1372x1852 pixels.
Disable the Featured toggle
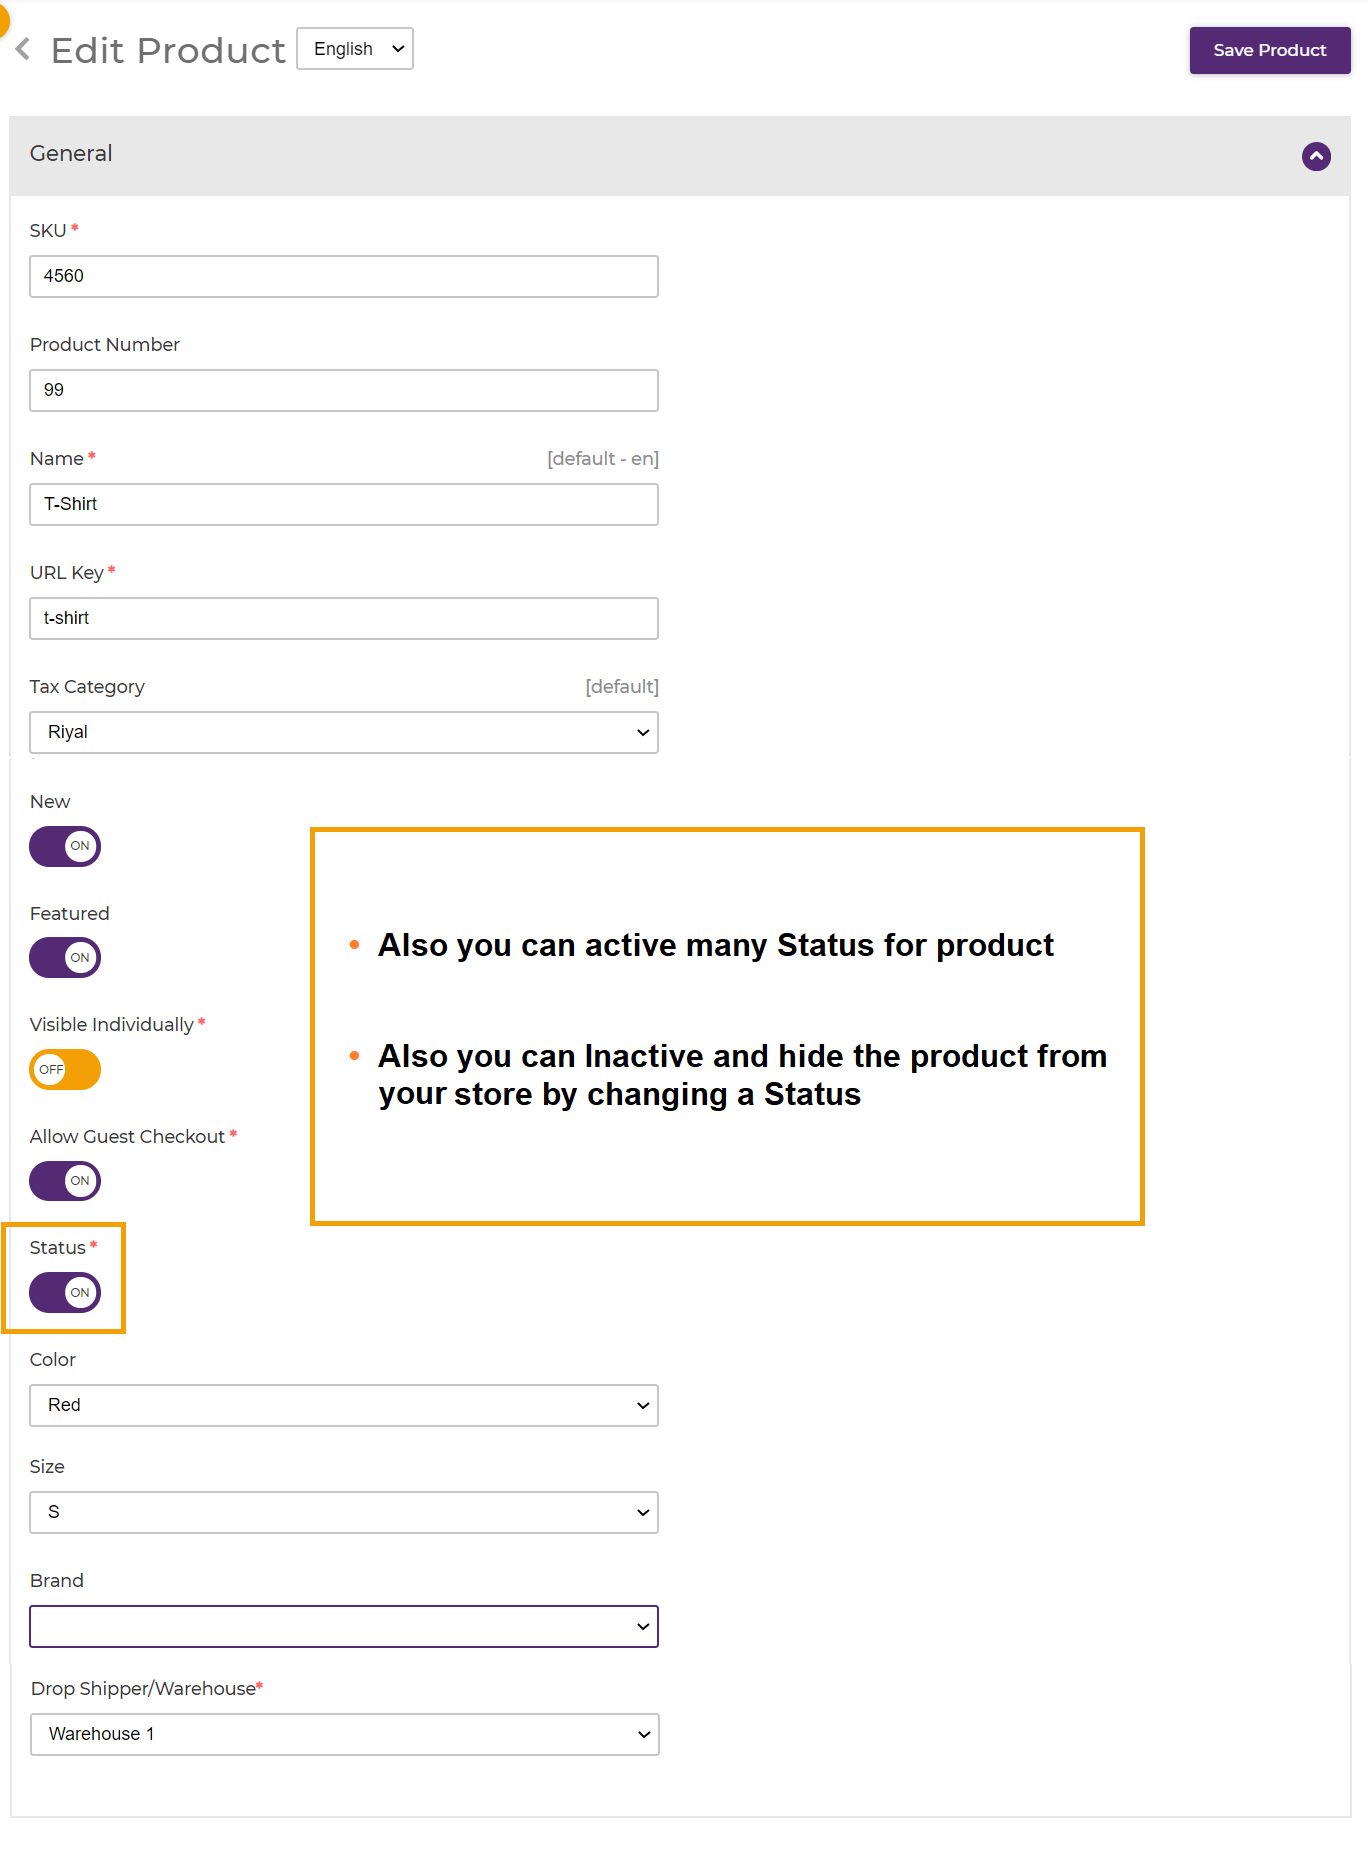point(65,958)
